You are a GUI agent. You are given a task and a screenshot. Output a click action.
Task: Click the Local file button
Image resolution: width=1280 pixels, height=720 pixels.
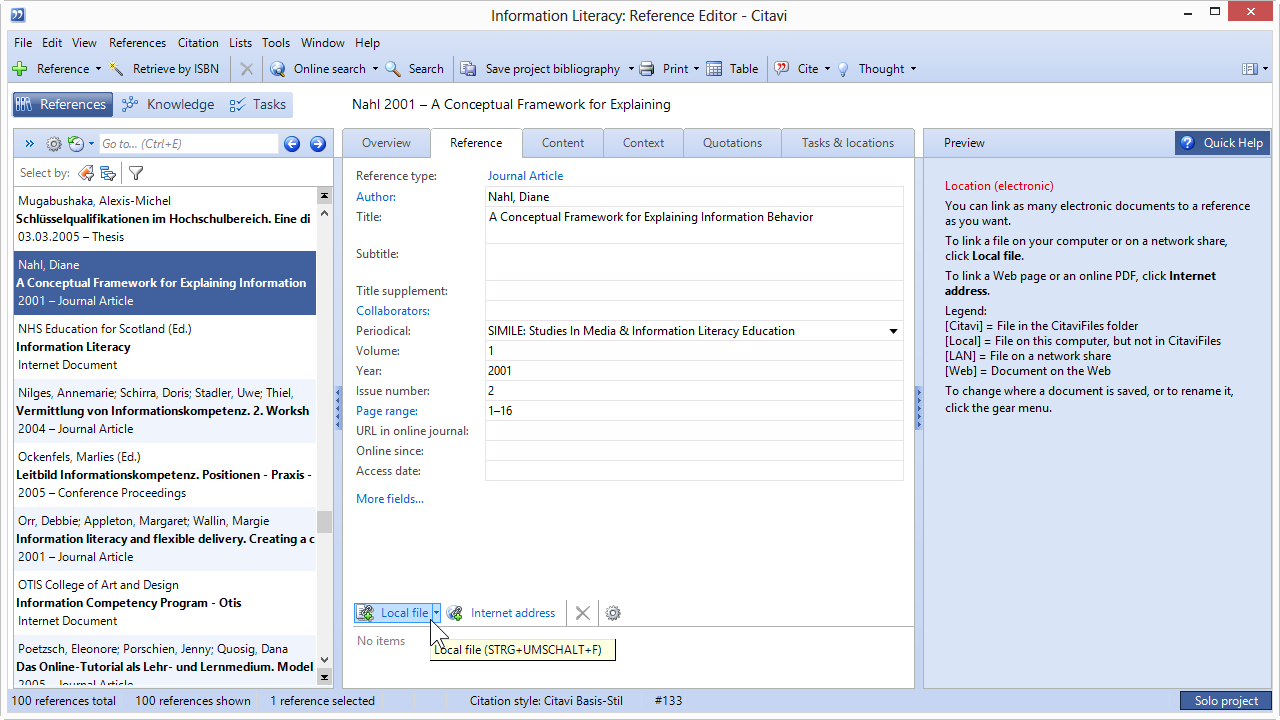click(x=393, y=613)
